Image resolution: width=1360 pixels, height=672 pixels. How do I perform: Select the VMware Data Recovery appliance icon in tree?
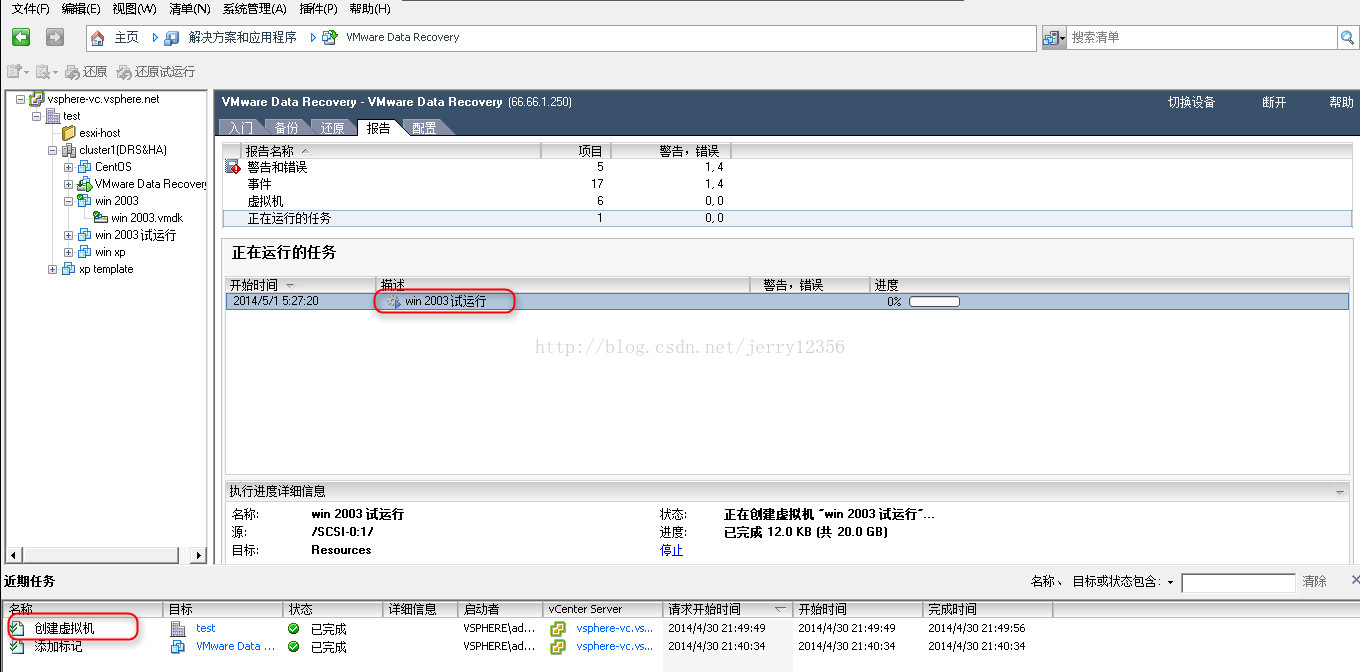85,184
